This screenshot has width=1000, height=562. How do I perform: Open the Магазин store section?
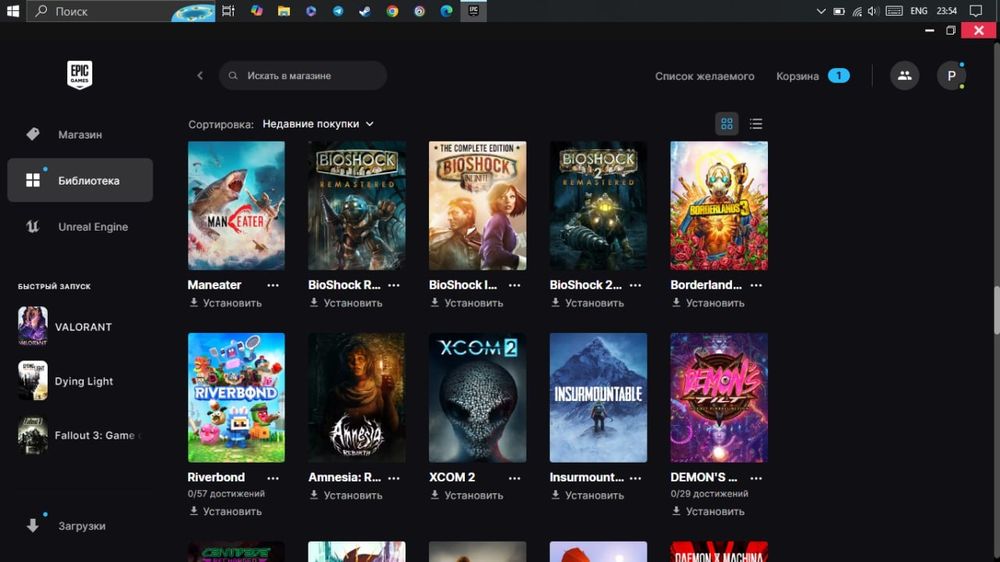(80, 135)
